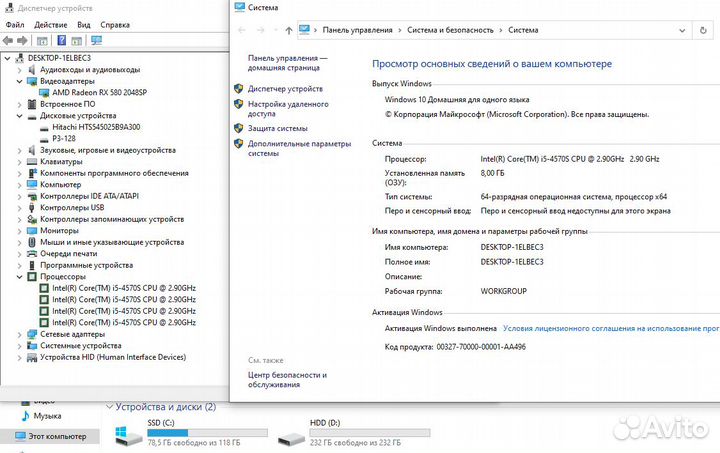Open Защита системы link
The height and width of the screenshot is (453, 720).
[277, 129]
